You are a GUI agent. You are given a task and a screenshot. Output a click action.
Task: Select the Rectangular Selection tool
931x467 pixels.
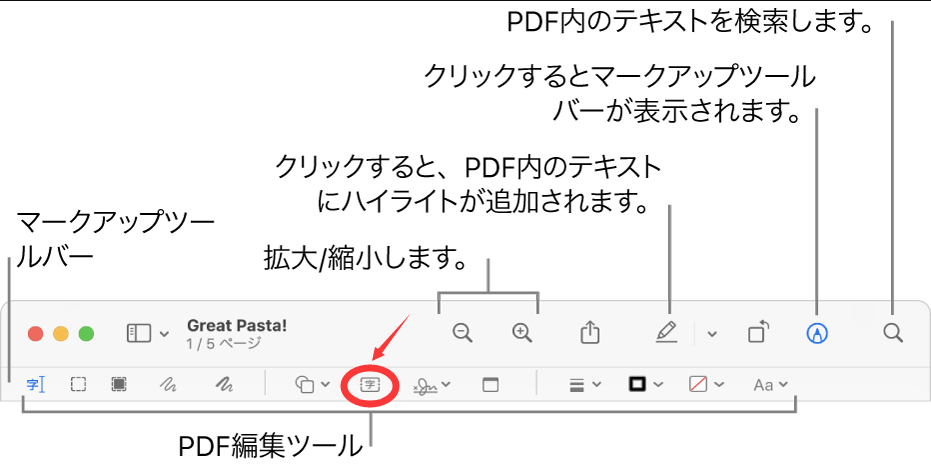78,385
